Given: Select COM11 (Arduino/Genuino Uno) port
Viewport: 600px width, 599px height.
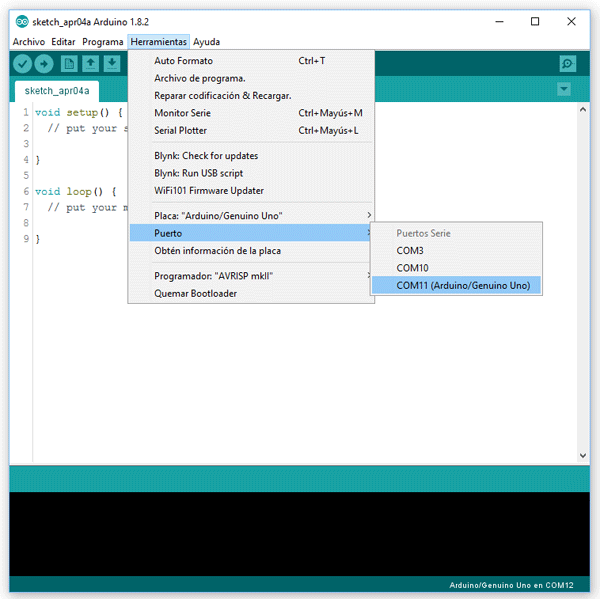Looking at the screenshot, I should (x=456, y=286).
